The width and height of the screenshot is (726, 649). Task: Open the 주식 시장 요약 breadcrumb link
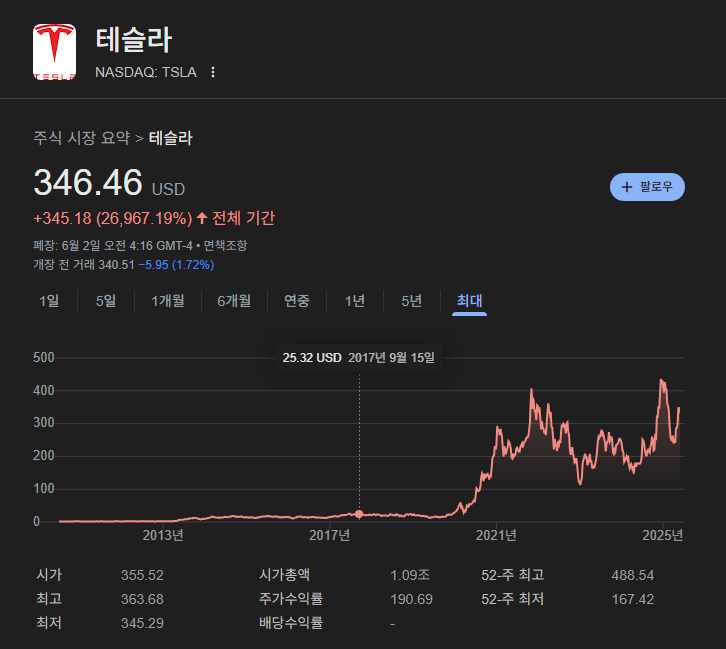pyautogui.click(x=81, y=138)
